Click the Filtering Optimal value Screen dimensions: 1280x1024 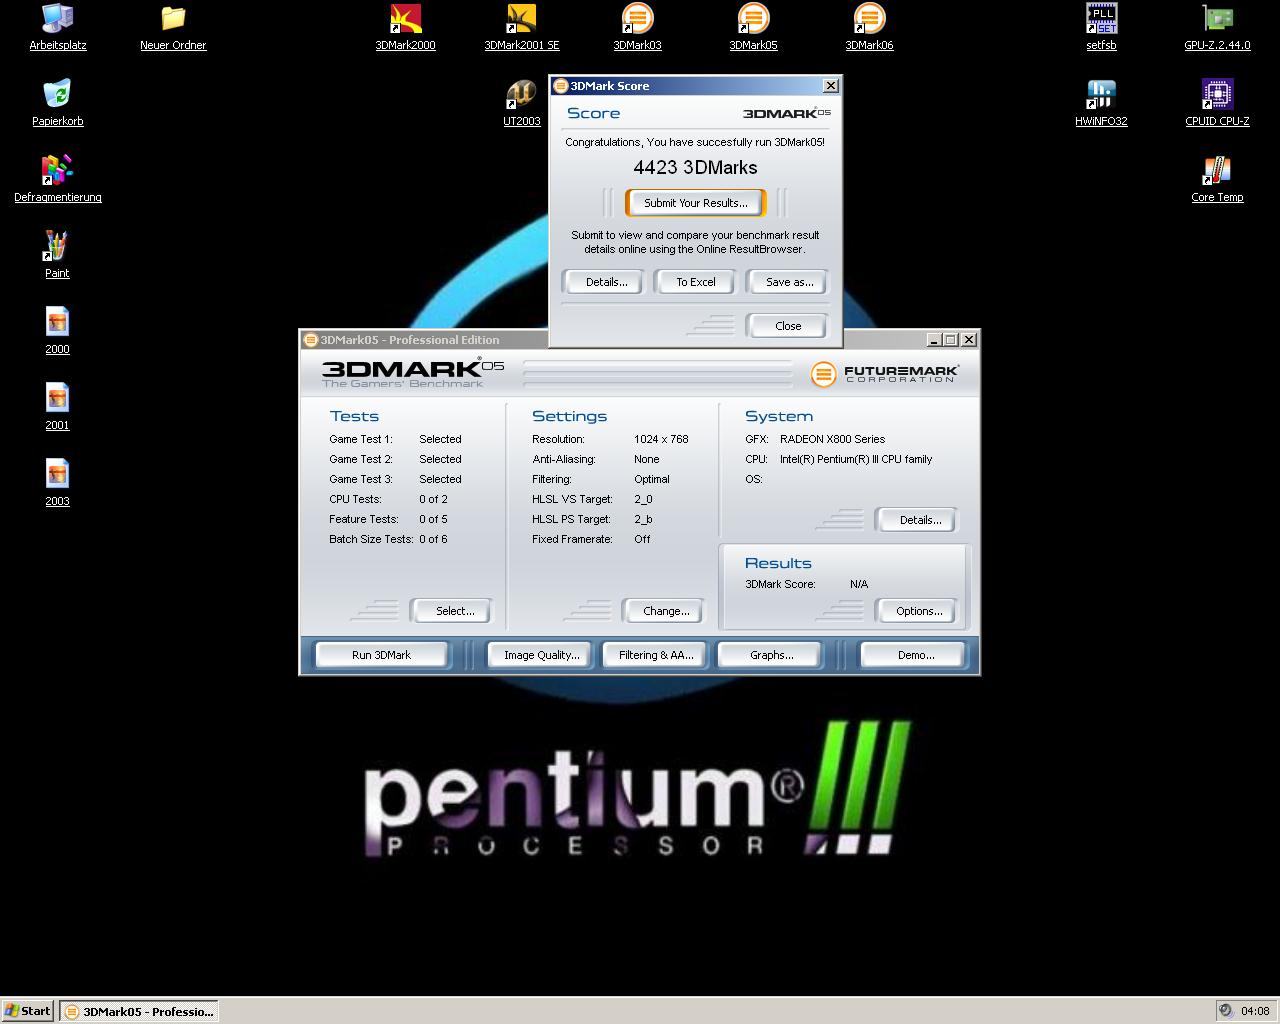652,479
